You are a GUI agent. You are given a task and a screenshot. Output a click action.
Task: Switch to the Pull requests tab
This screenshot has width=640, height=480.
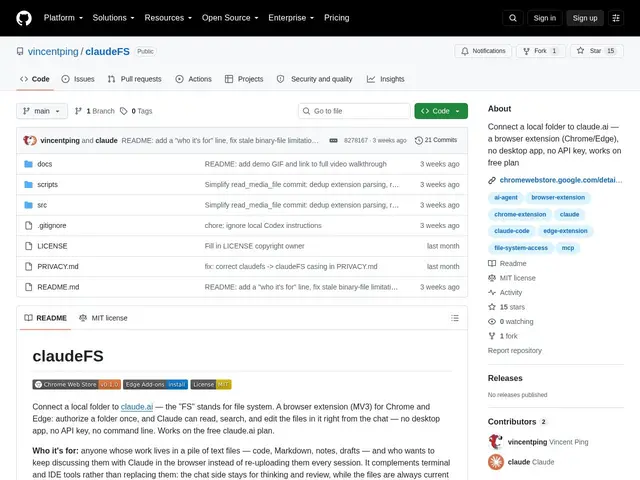click(x=135, y=79)
